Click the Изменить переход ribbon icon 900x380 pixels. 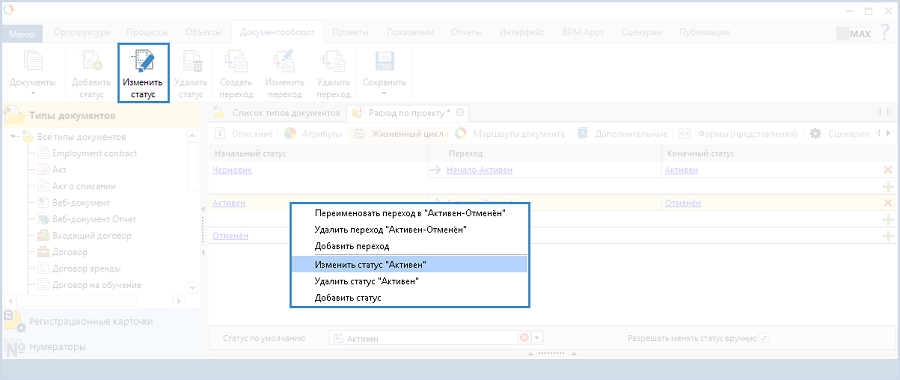(284, 62)
